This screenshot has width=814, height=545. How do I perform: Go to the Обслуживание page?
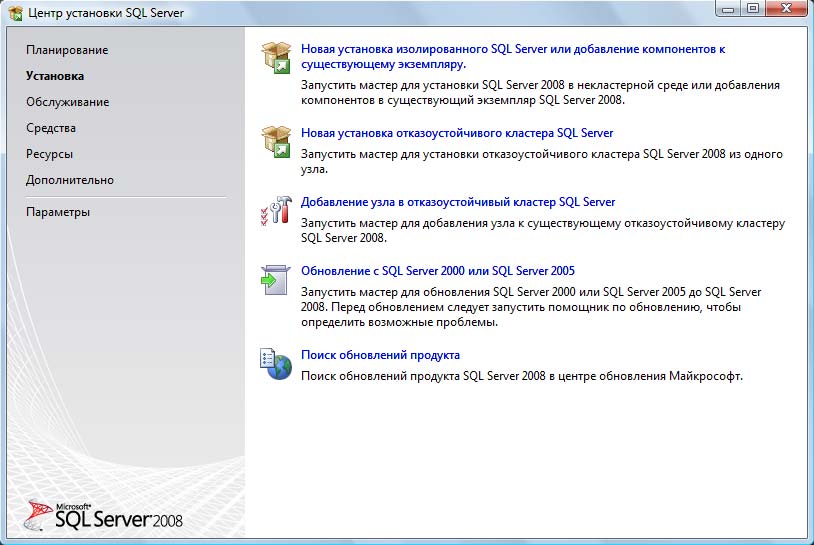tap(68, 102)
